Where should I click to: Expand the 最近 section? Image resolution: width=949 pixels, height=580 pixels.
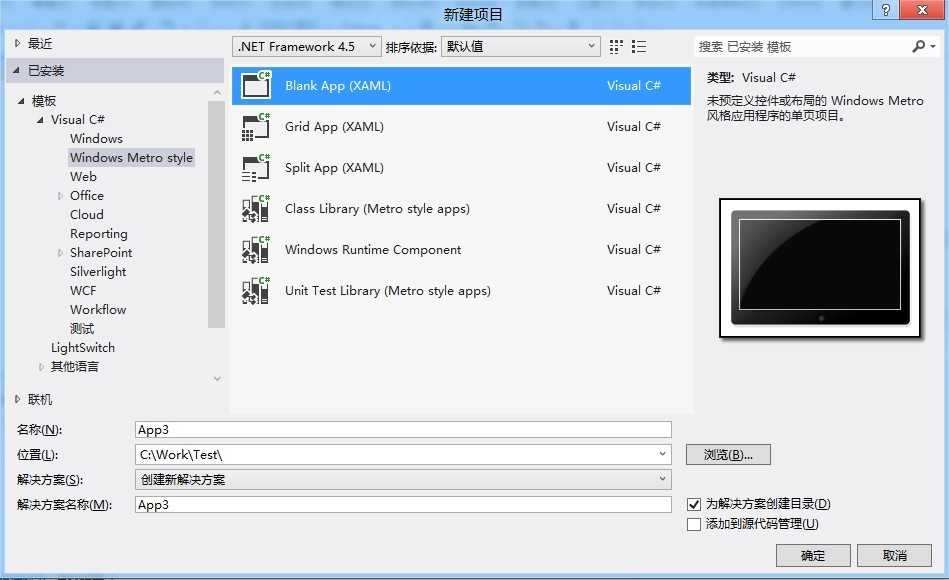pos(17,43)
